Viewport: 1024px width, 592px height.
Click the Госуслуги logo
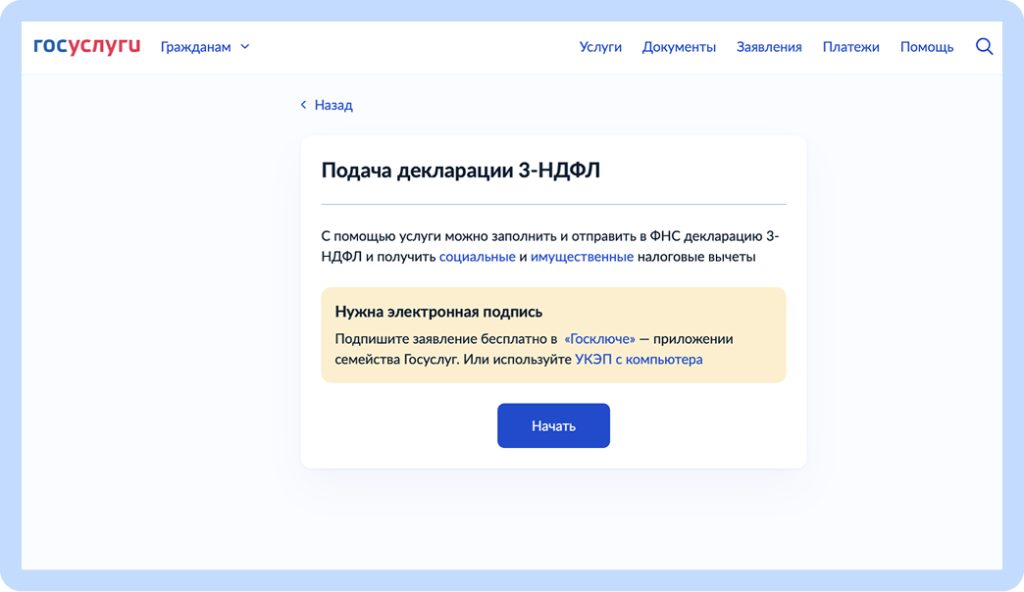[x=86, y=46]
